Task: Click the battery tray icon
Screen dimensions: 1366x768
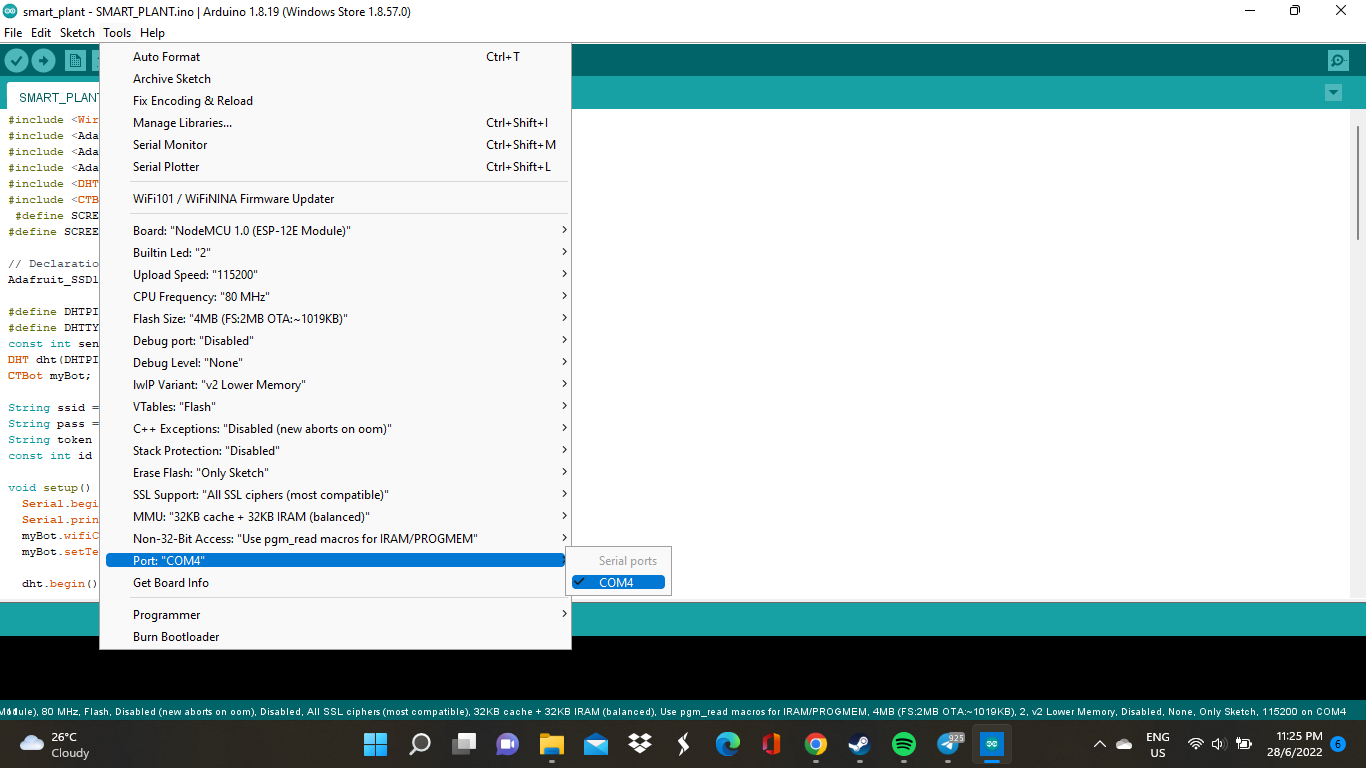Action: pos(1244,744)
